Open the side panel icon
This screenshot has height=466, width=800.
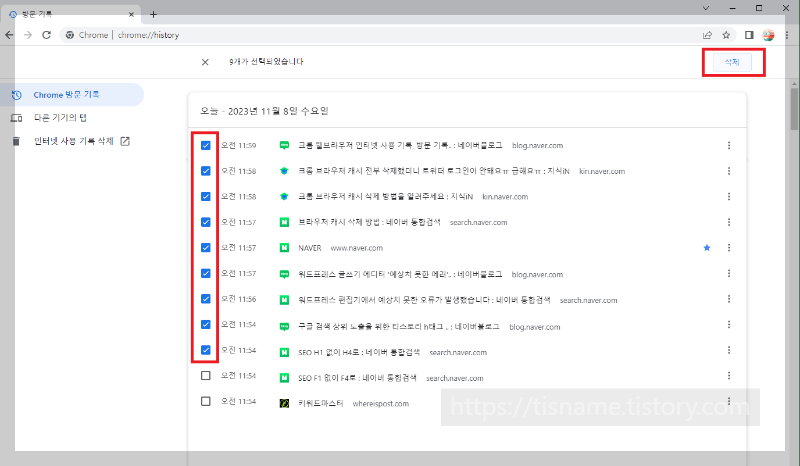click(x=749, y=35)
